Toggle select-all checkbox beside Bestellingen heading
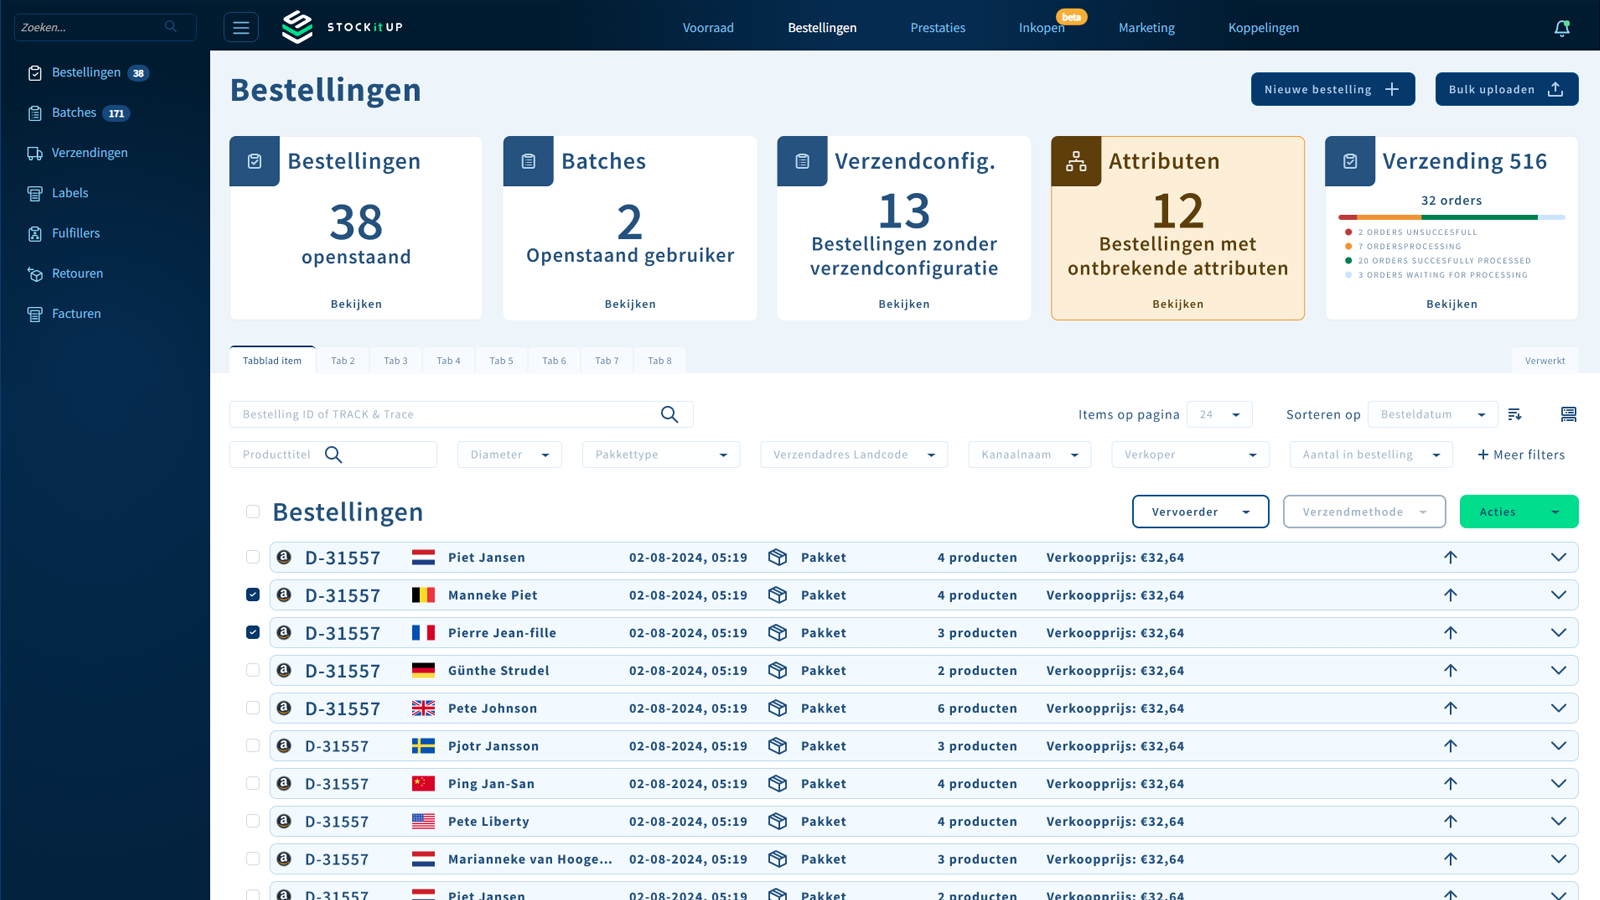 click(x=253, y=512)
